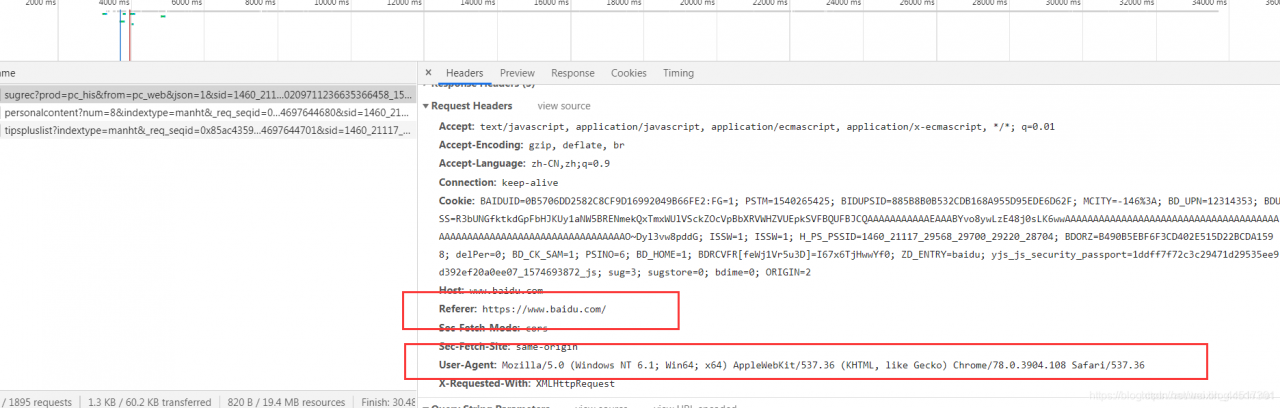Open the Timing tab
Screen dimensions: 1280x408
678,73
